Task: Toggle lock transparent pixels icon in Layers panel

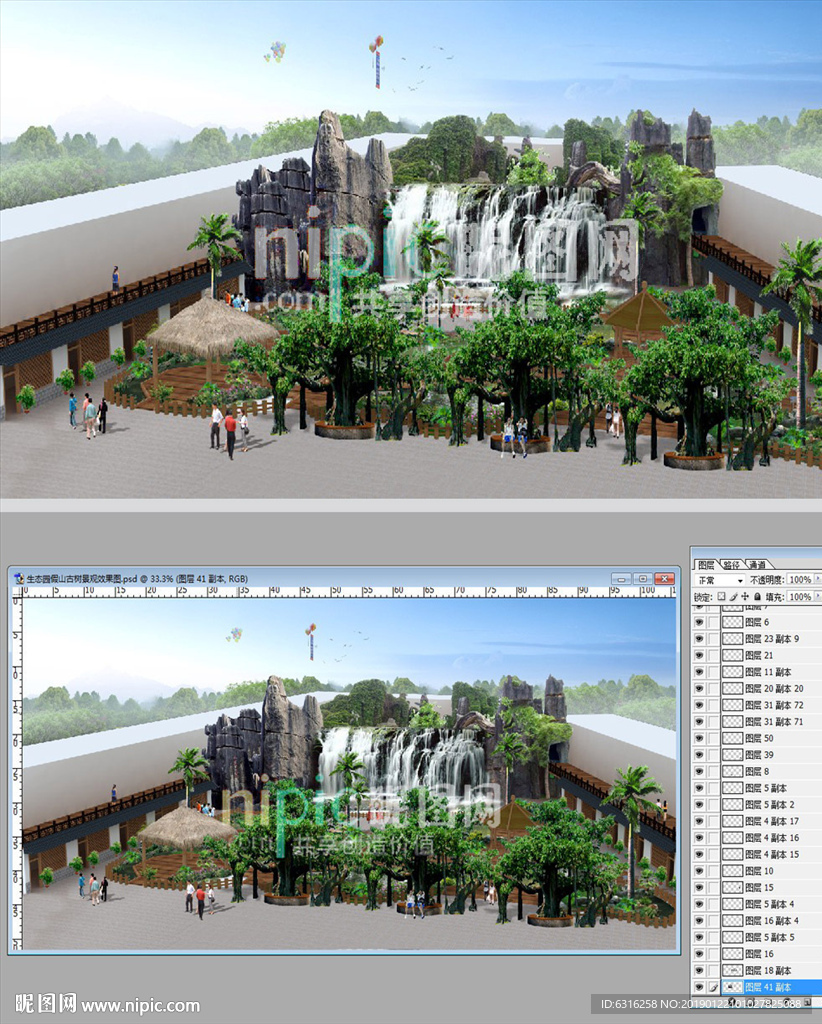Action: point(721,597)
